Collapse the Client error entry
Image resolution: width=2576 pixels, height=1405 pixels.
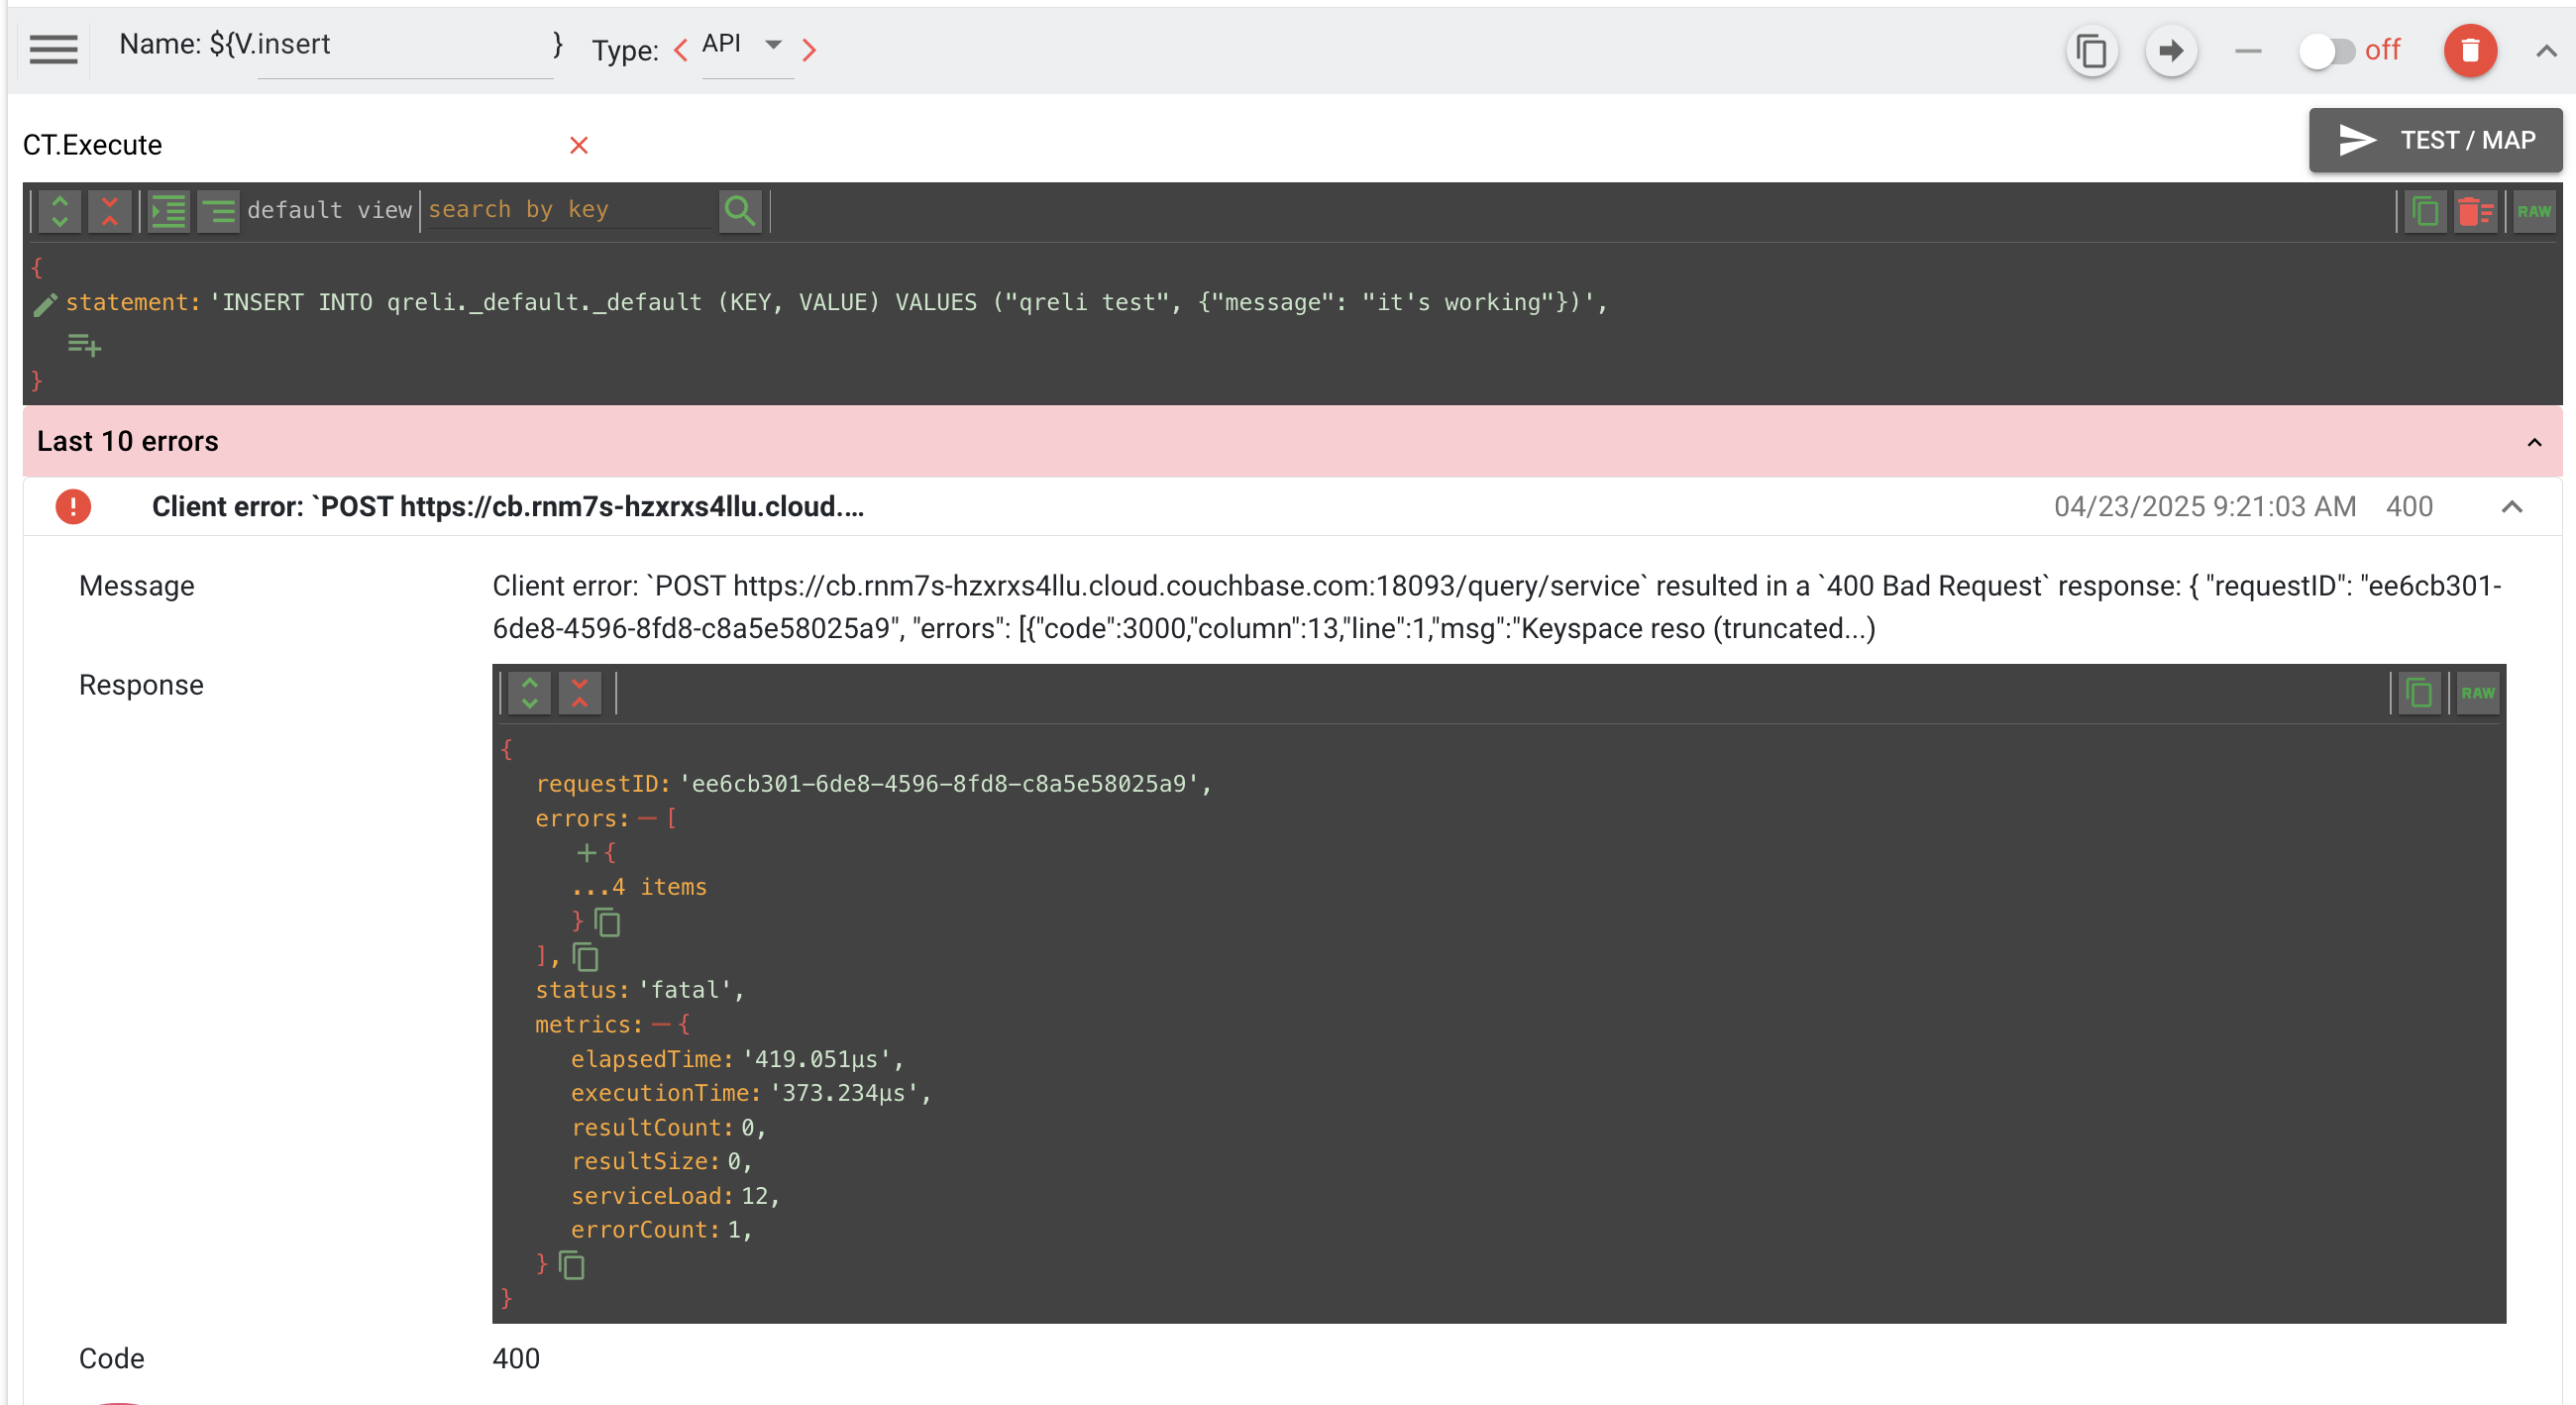coord(2511,507)
